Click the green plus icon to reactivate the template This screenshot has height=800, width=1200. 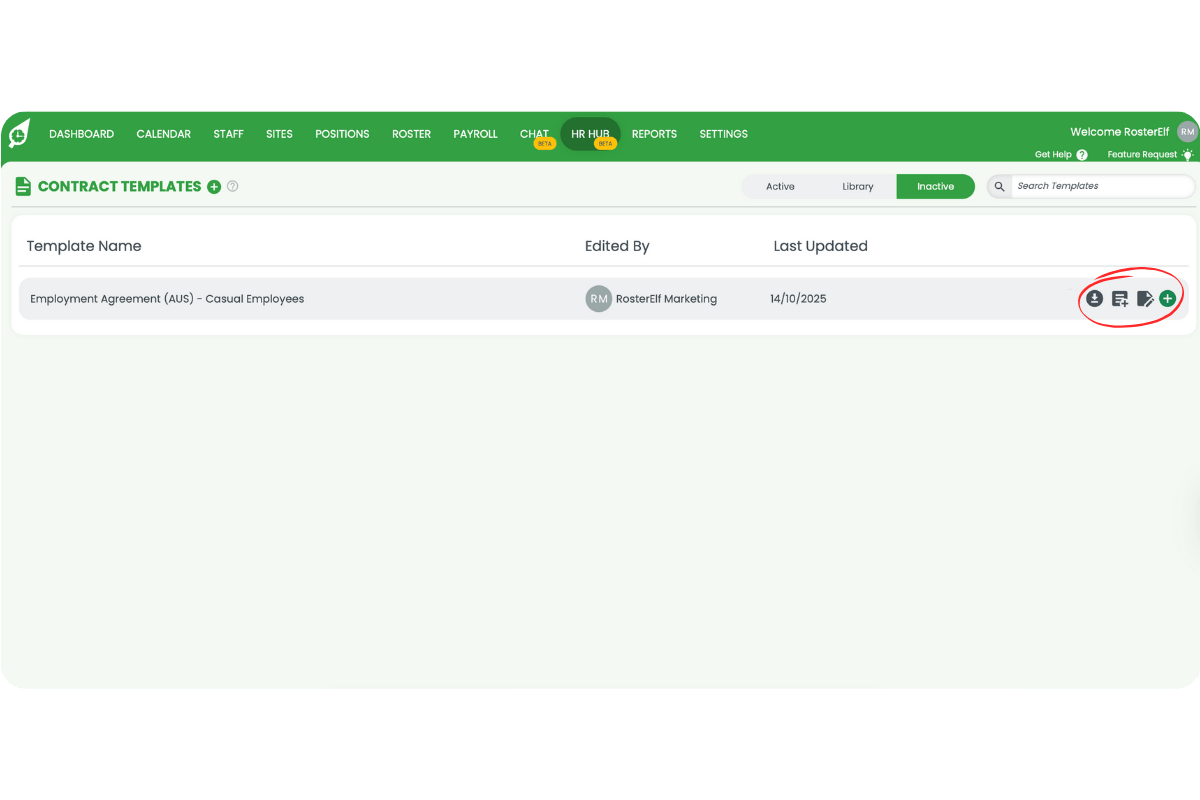pyautogui.click(x=1167, y=298)
